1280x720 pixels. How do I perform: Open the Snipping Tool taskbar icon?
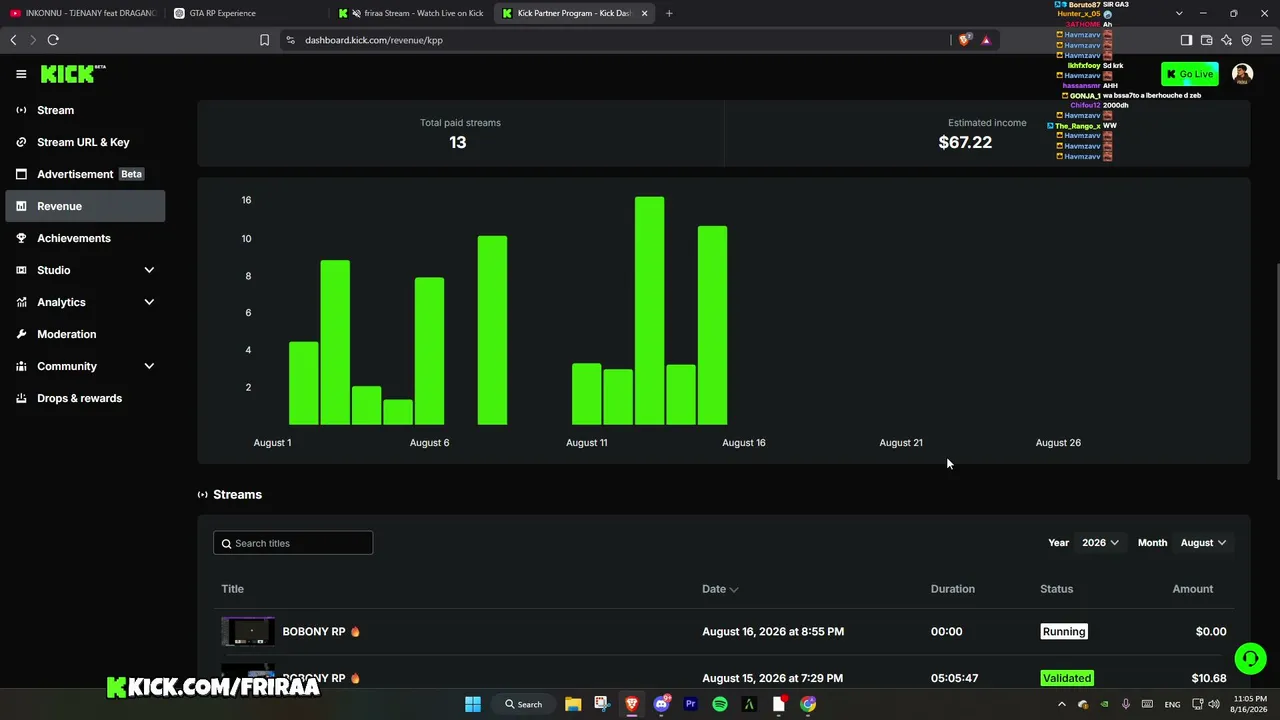pyautogui.click(x=602, y=704)
